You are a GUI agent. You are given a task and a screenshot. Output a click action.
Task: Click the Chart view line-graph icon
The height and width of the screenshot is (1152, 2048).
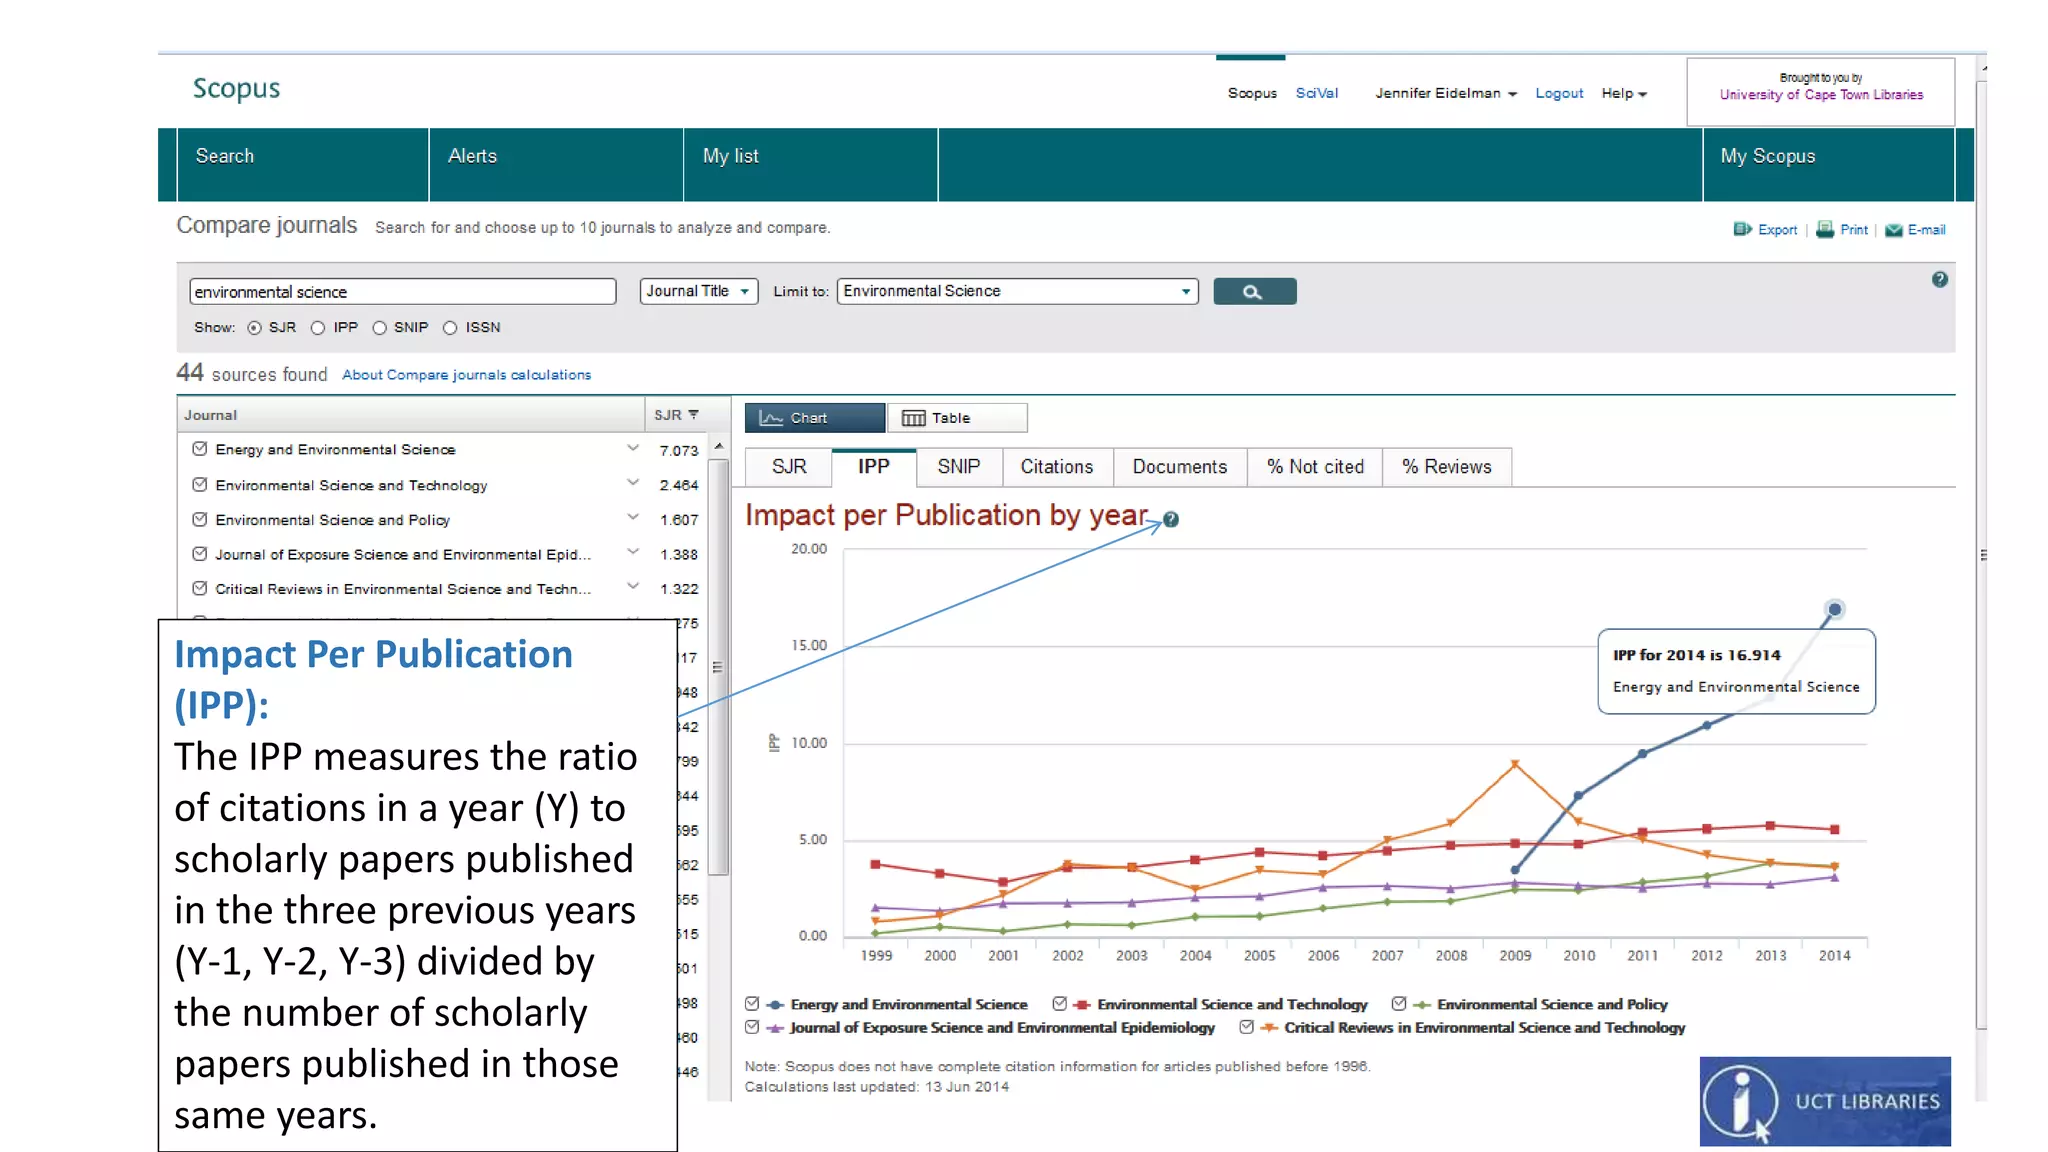(770, 418)
